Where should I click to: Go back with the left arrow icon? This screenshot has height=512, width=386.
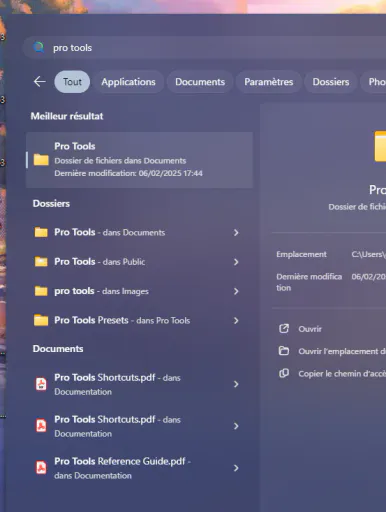click(40, 82)
